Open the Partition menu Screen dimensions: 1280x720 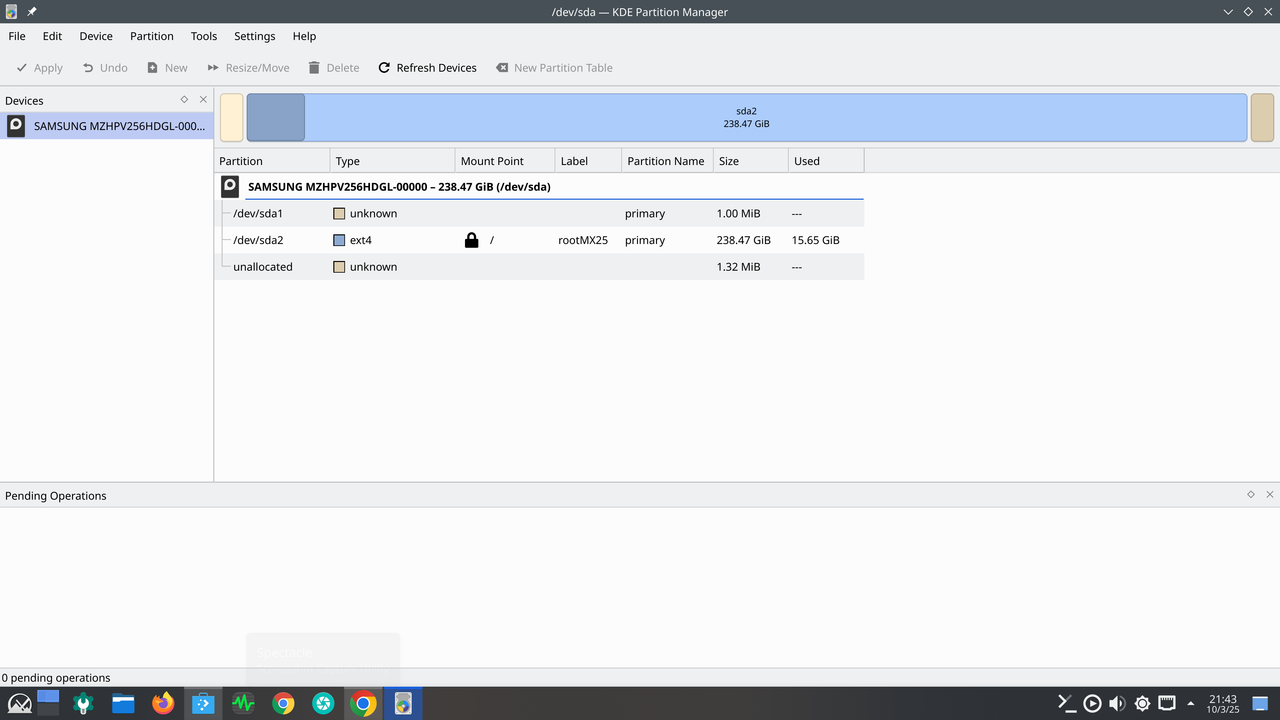click(x=151, y=36)
